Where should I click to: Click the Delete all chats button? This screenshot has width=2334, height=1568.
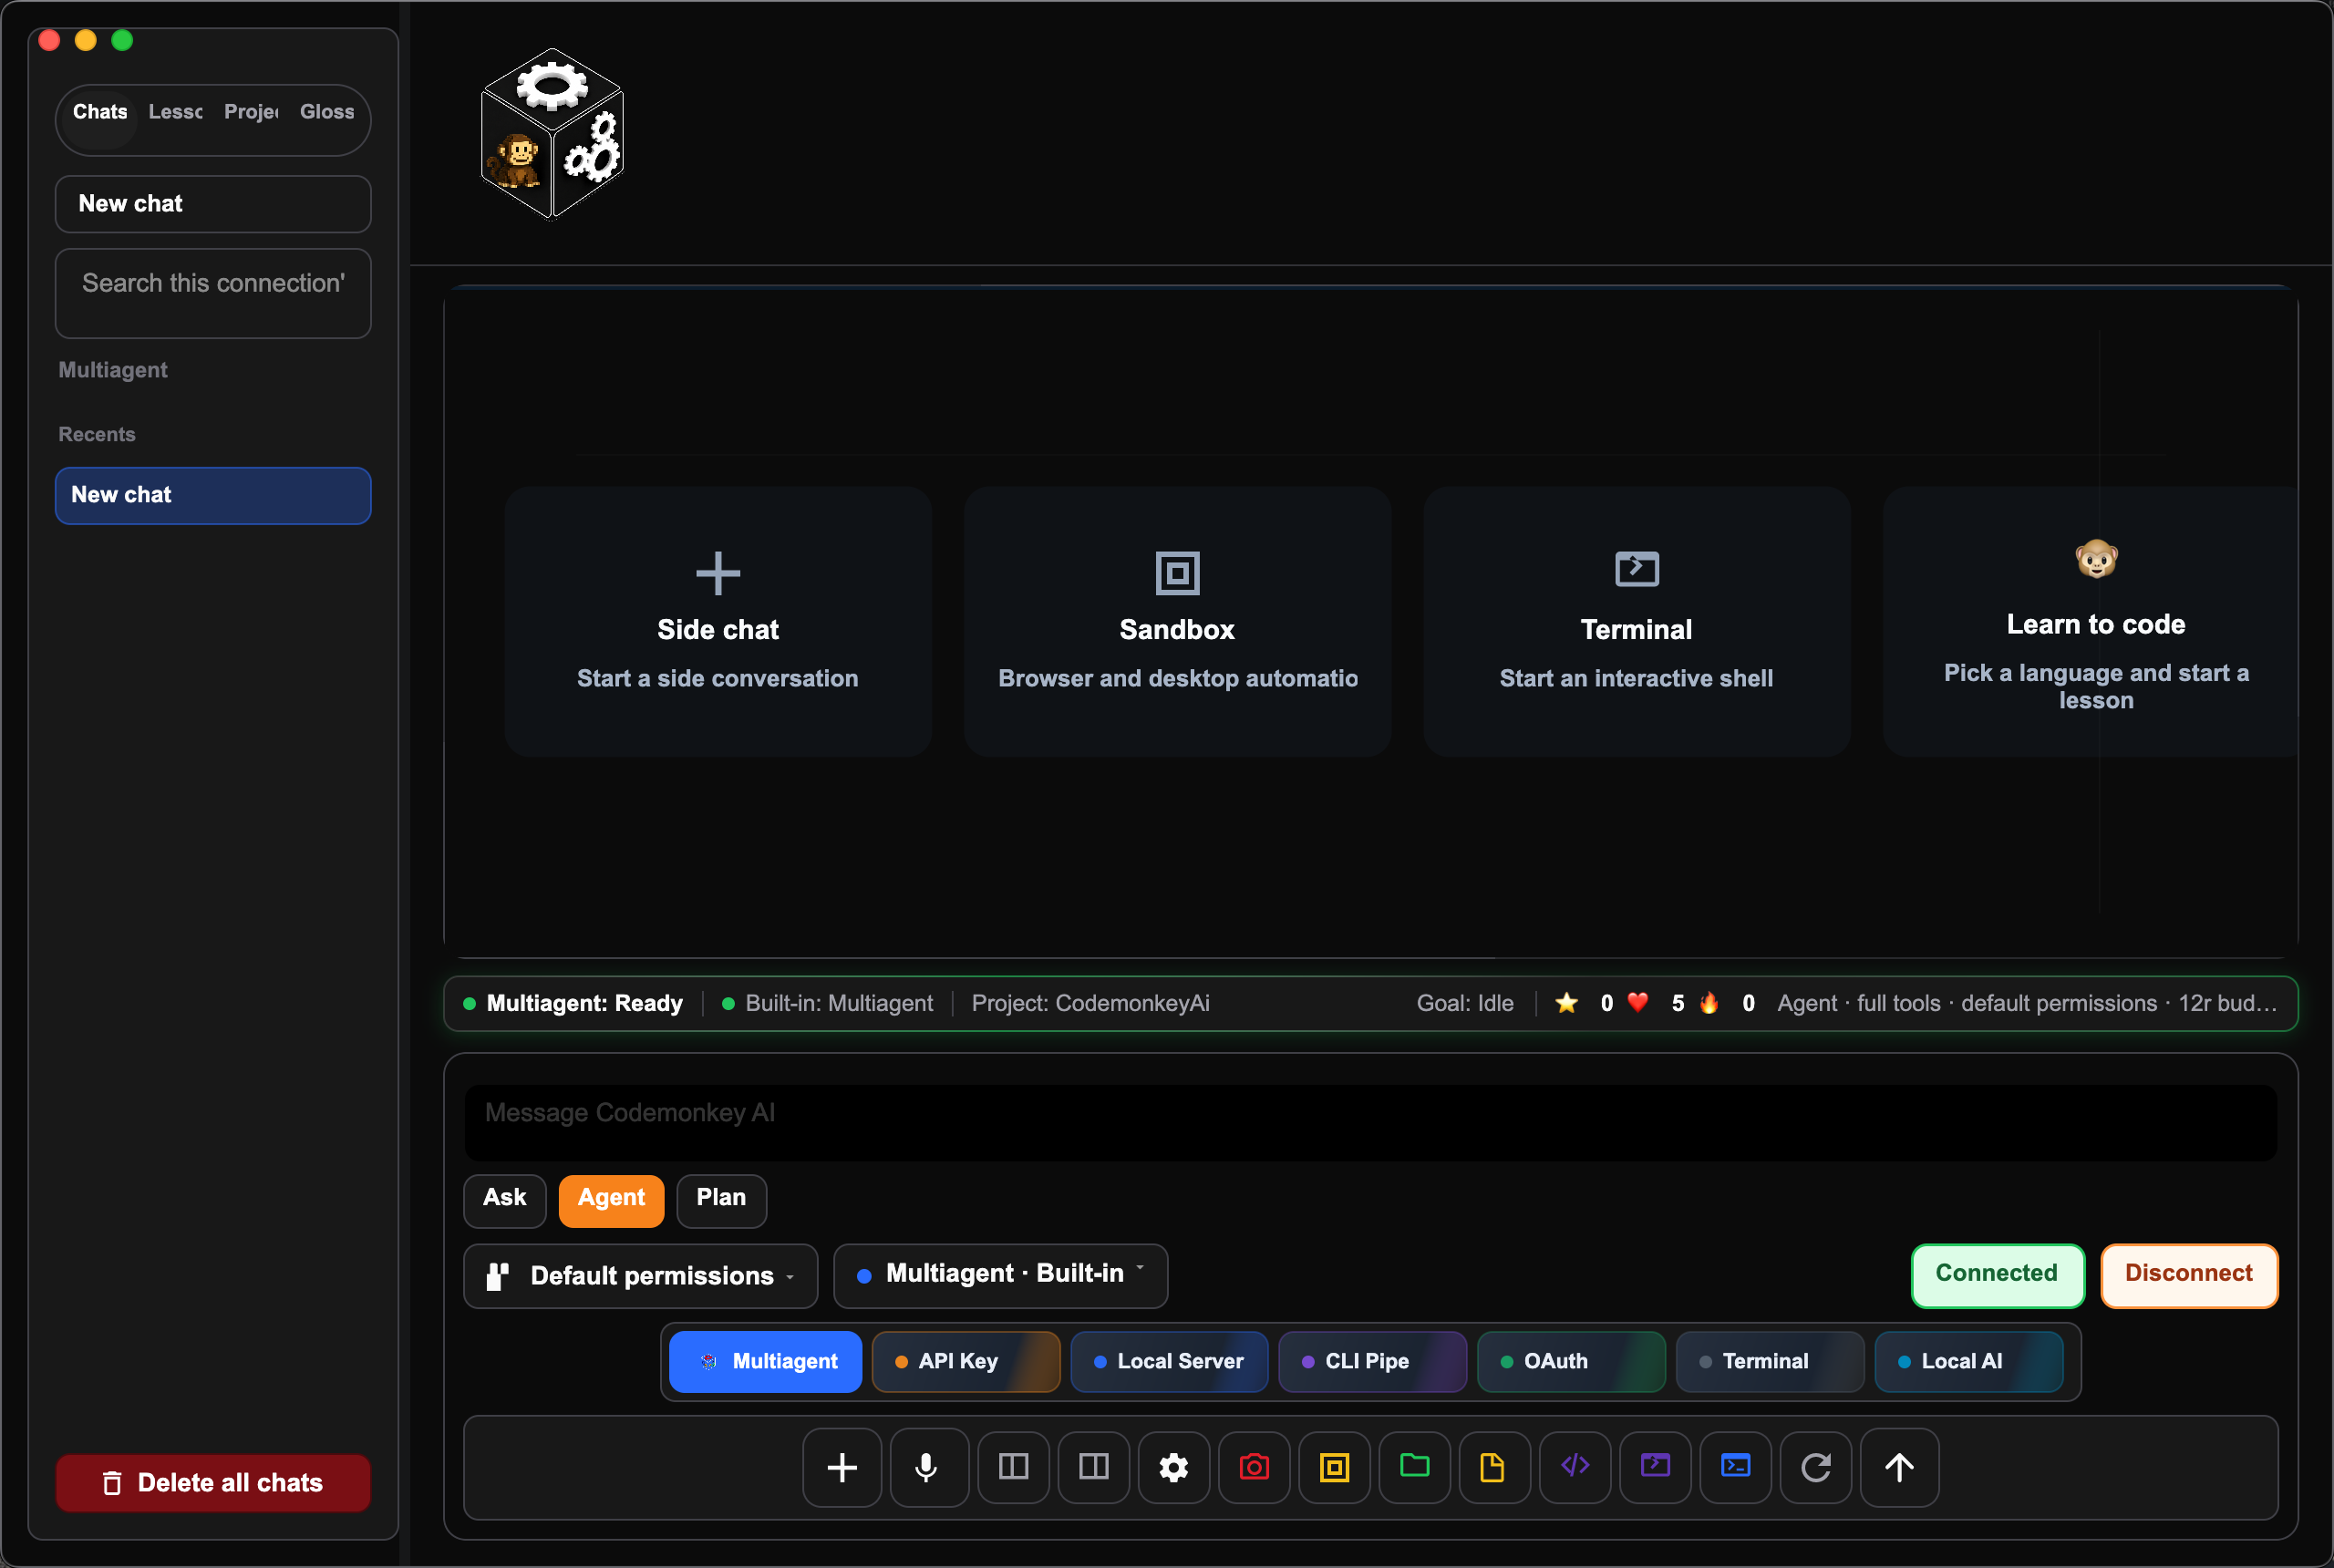click(x=213, y=1483)
